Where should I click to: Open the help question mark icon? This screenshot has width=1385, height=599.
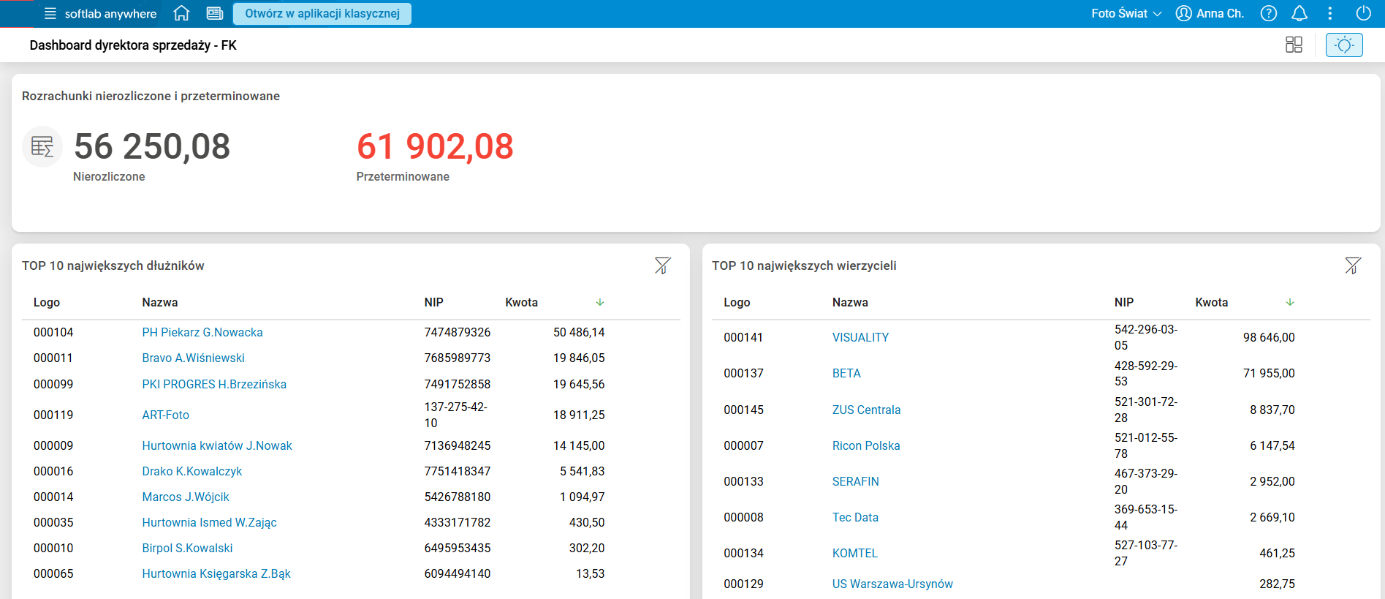pos(1269,14)
